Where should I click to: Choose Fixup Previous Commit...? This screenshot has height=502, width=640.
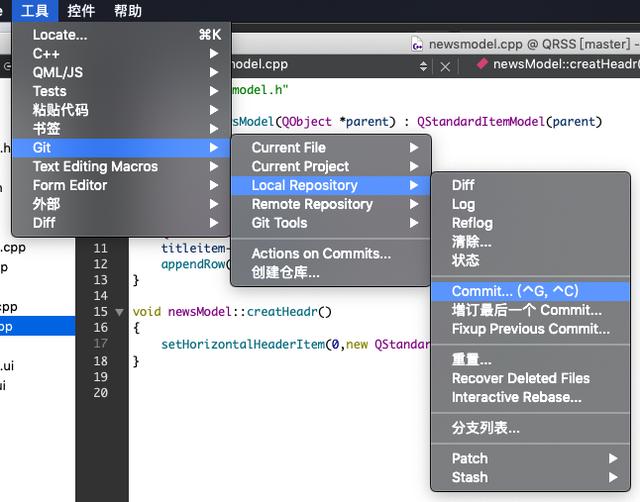coord(531,329)
